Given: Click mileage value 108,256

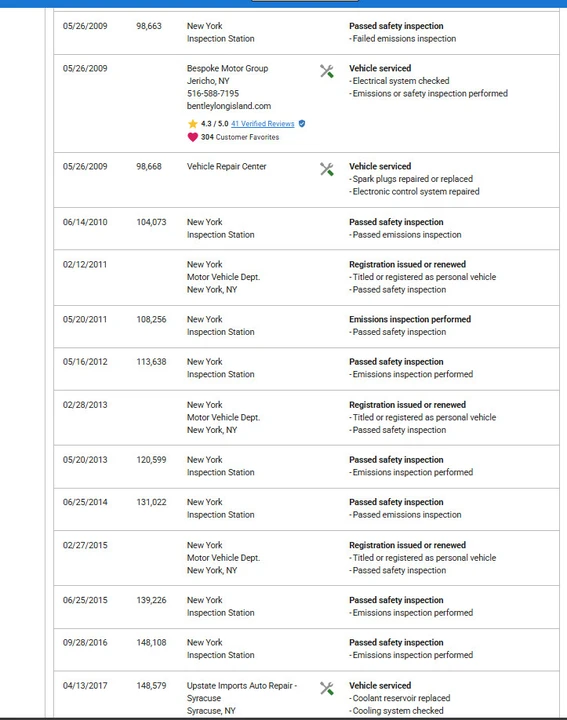Looking at the screenshot, I should 151,320.
